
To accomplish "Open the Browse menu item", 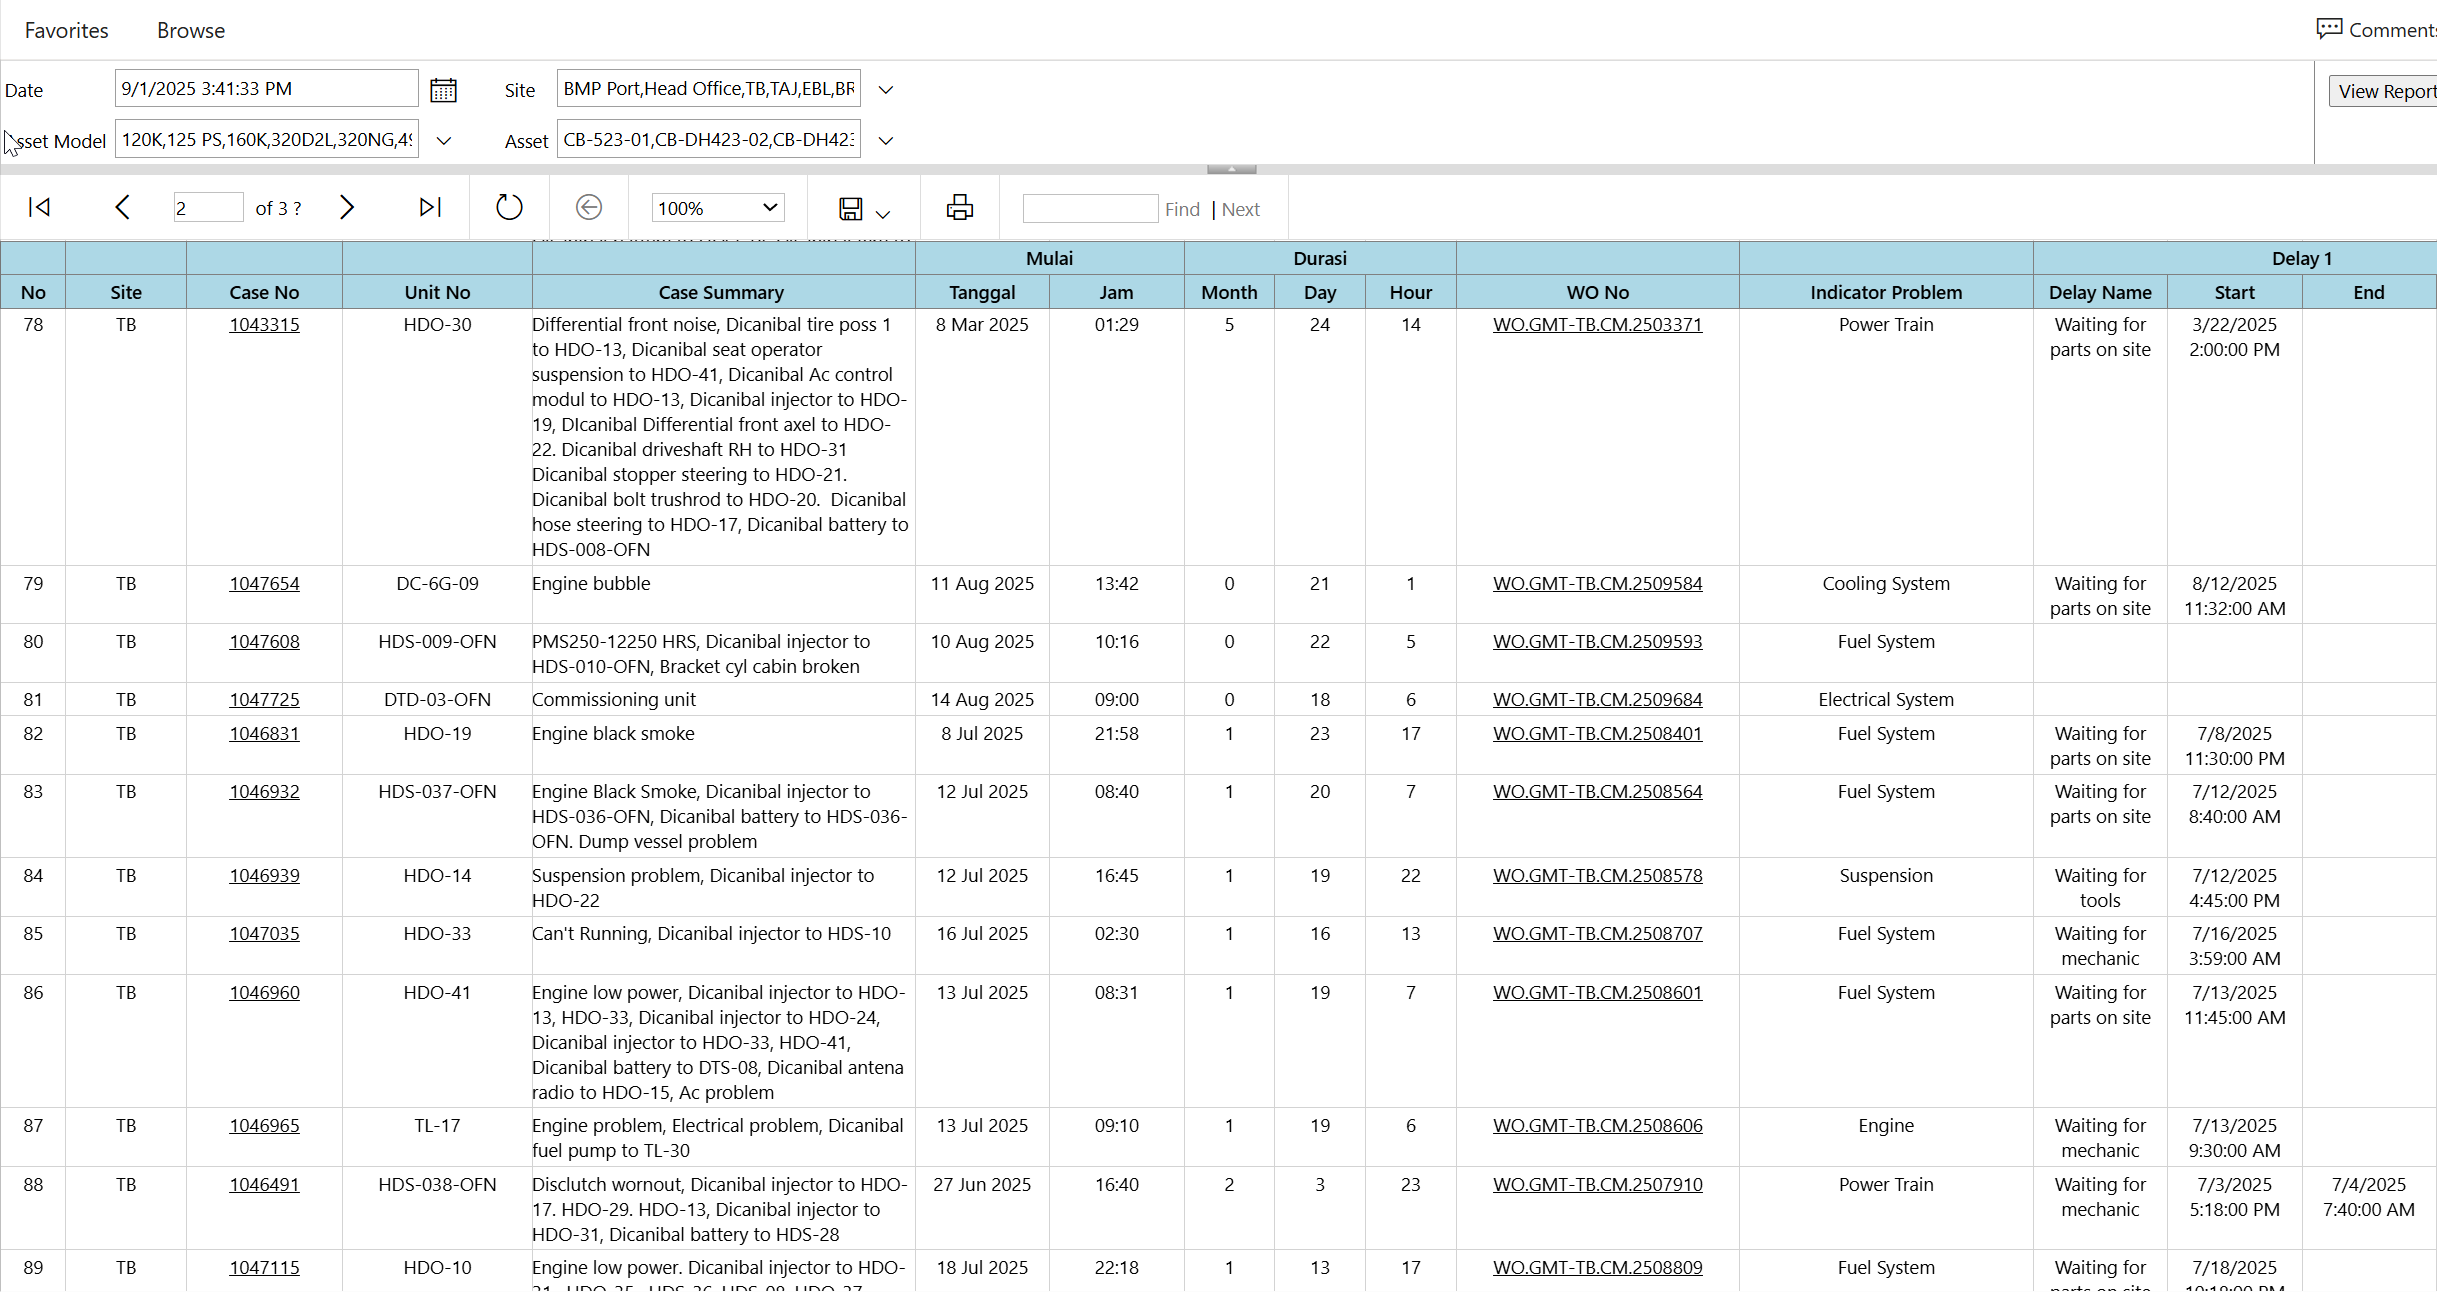I will [191, 31].
